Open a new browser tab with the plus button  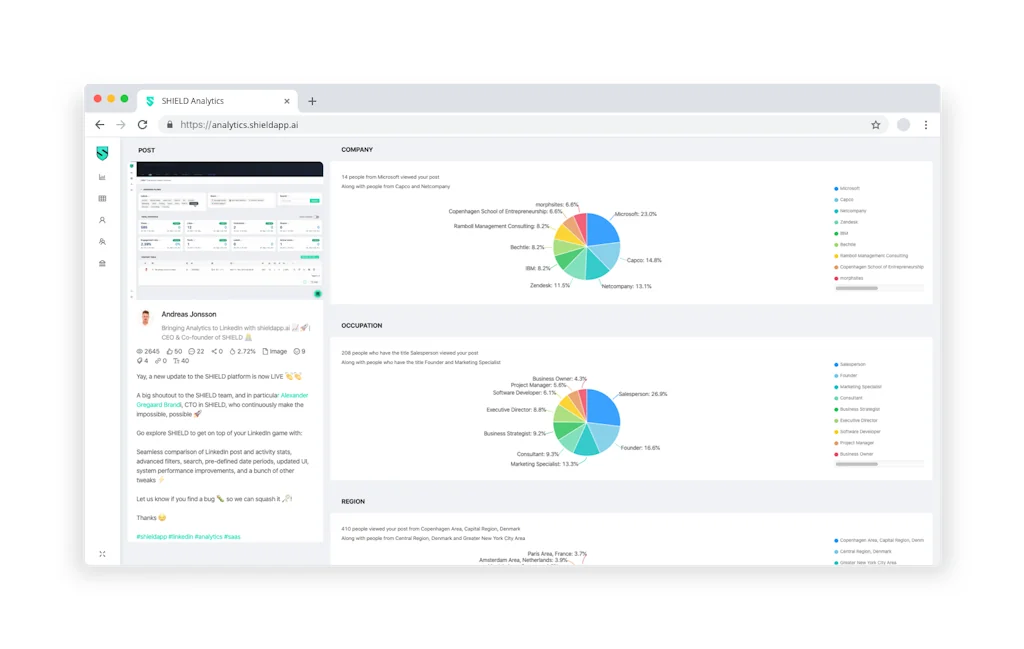tap(313, 100)
